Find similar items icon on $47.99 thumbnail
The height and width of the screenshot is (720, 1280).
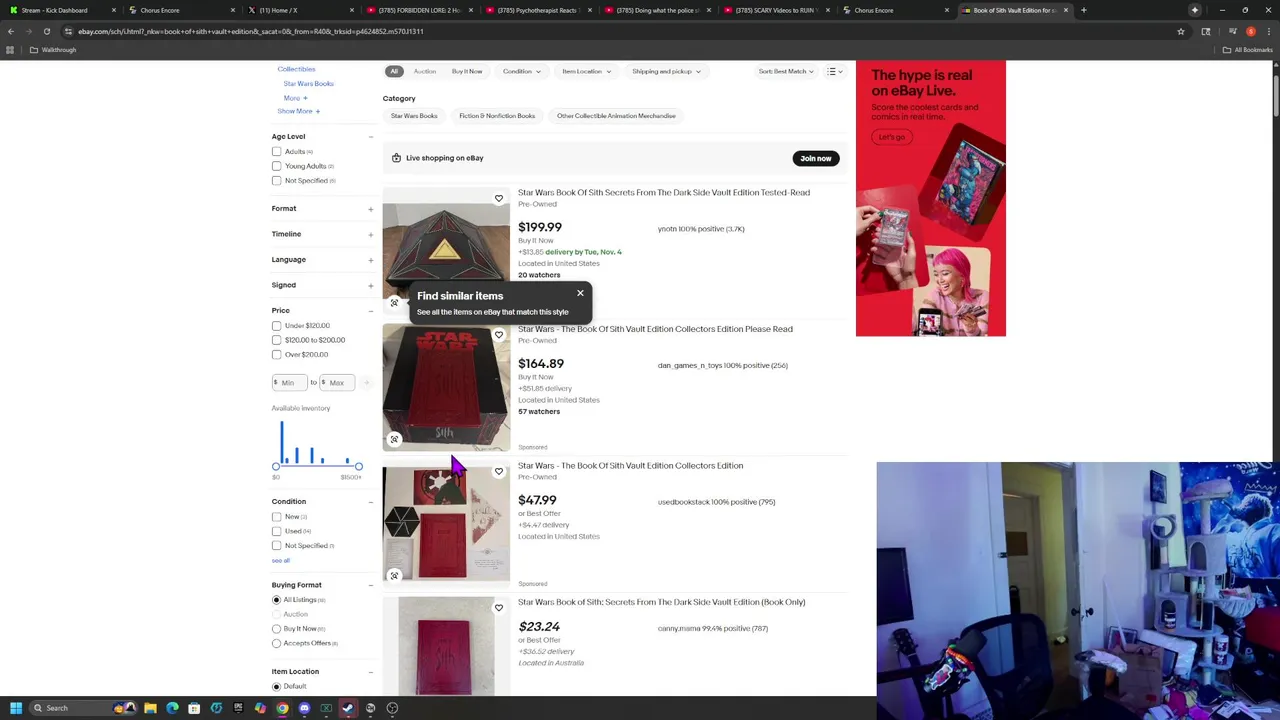click(x=394, y=575)
